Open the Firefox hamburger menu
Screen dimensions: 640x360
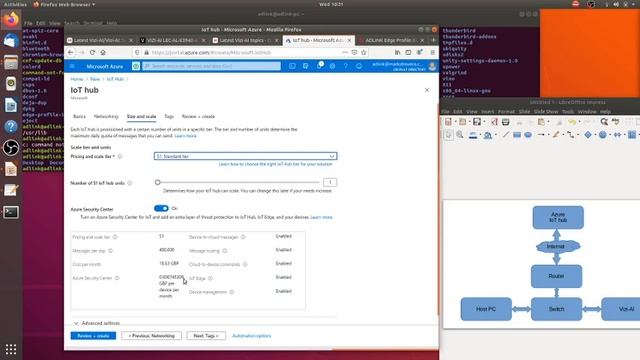432,52
